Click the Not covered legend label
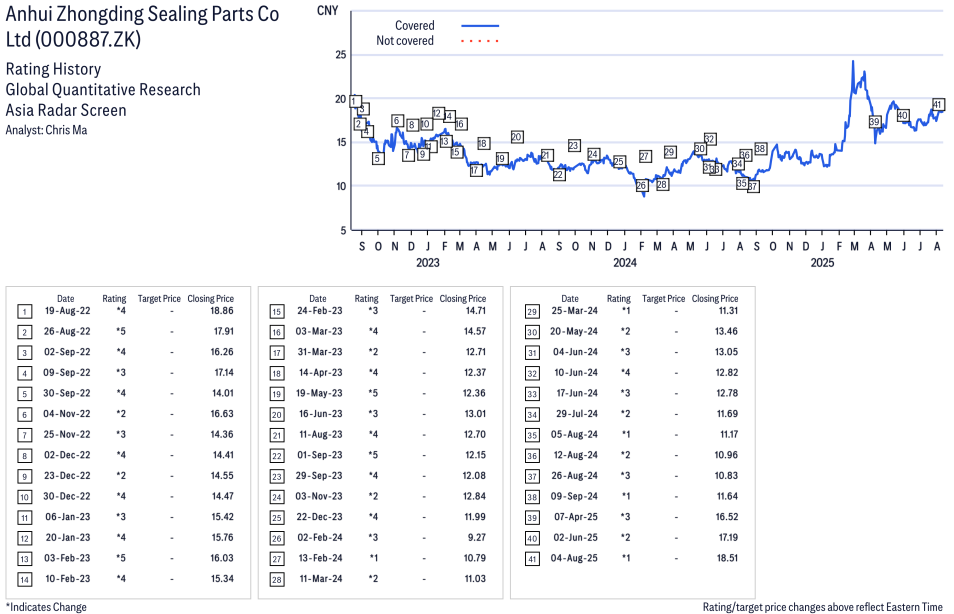Image resolution: width=954 pixels, height=614 pixels. point(405,41)
